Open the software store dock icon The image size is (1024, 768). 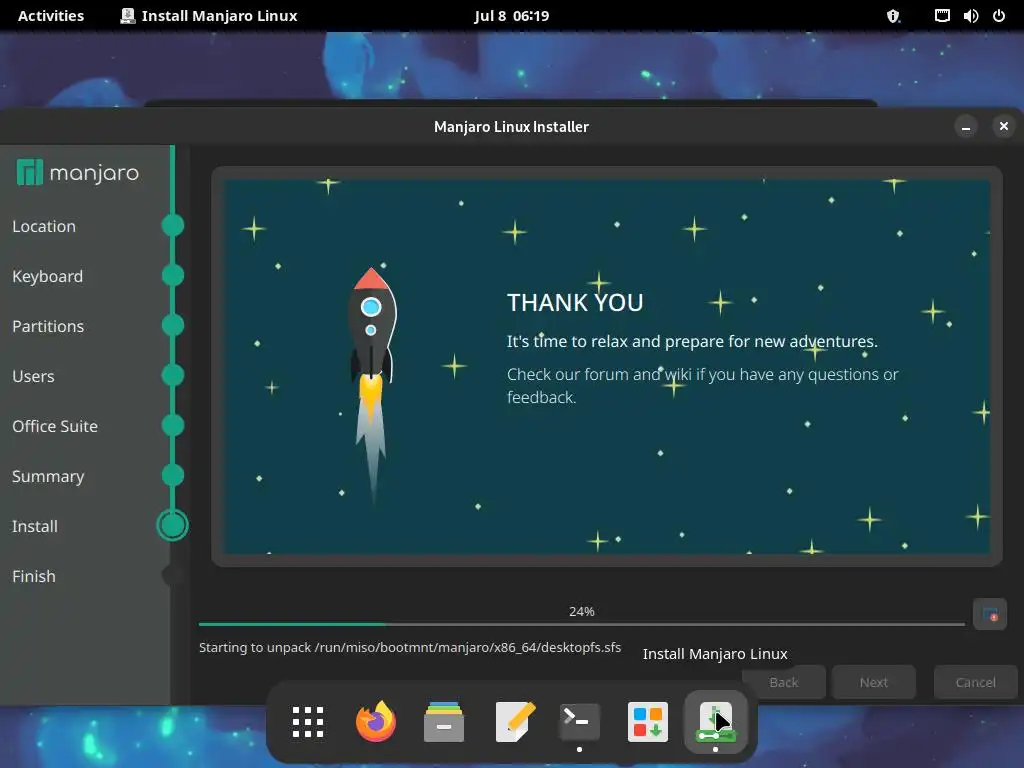648,722
